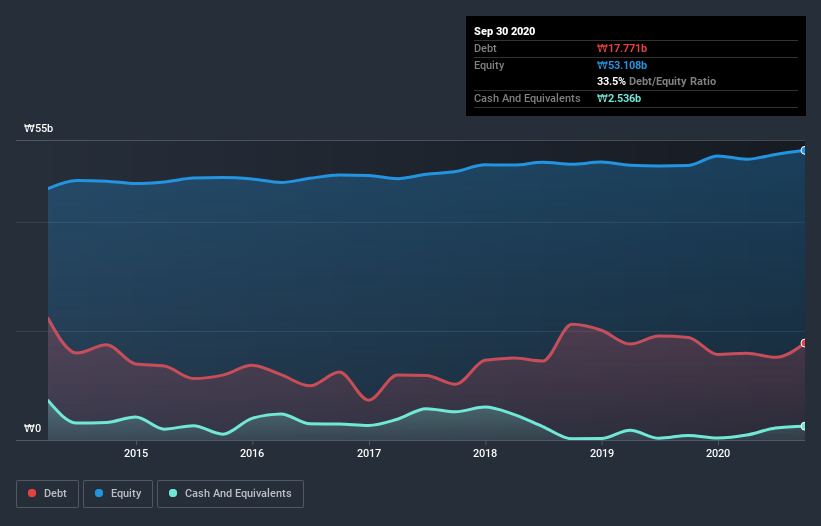Click Cash And Equivalents label in tooltip

[527, 98]
